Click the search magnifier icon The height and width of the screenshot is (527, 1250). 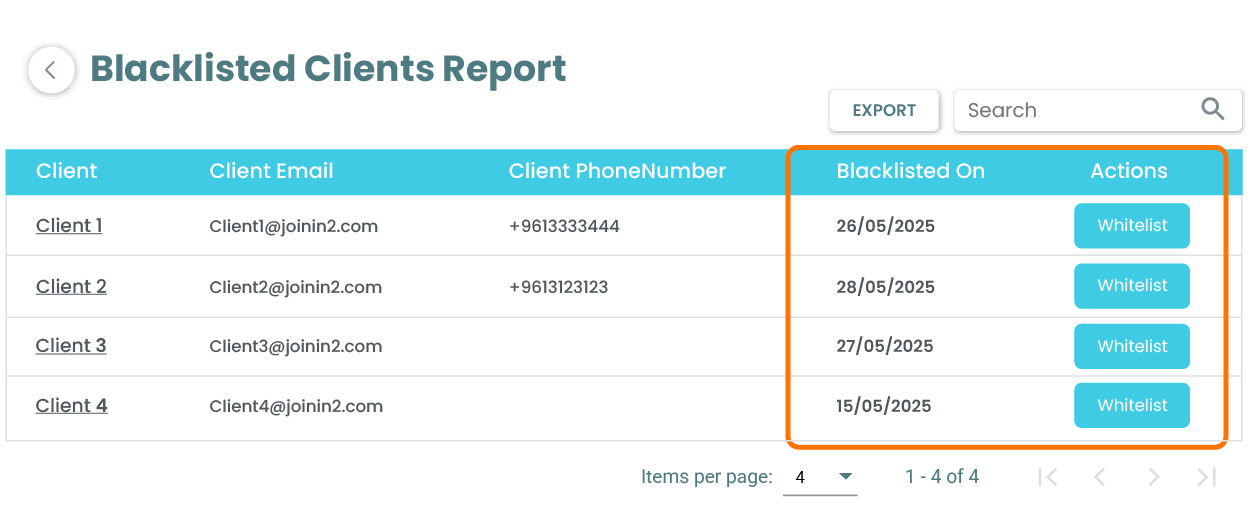click(x=1212, y=110)
